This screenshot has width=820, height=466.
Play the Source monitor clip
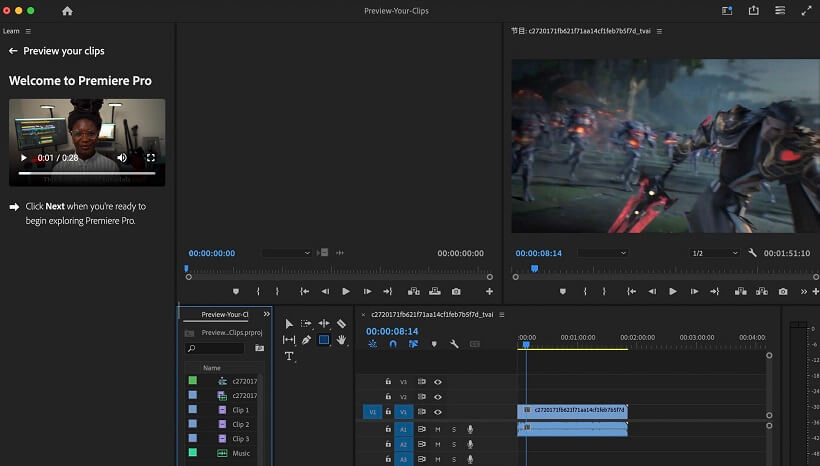click(x=346, y=291)
